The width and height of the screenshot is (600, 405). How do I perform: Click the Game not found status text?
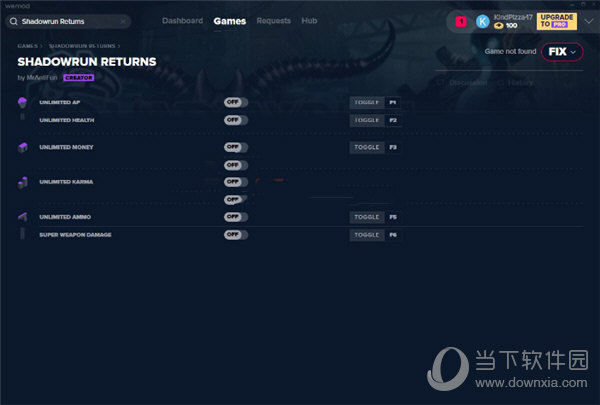click(510, 52)
